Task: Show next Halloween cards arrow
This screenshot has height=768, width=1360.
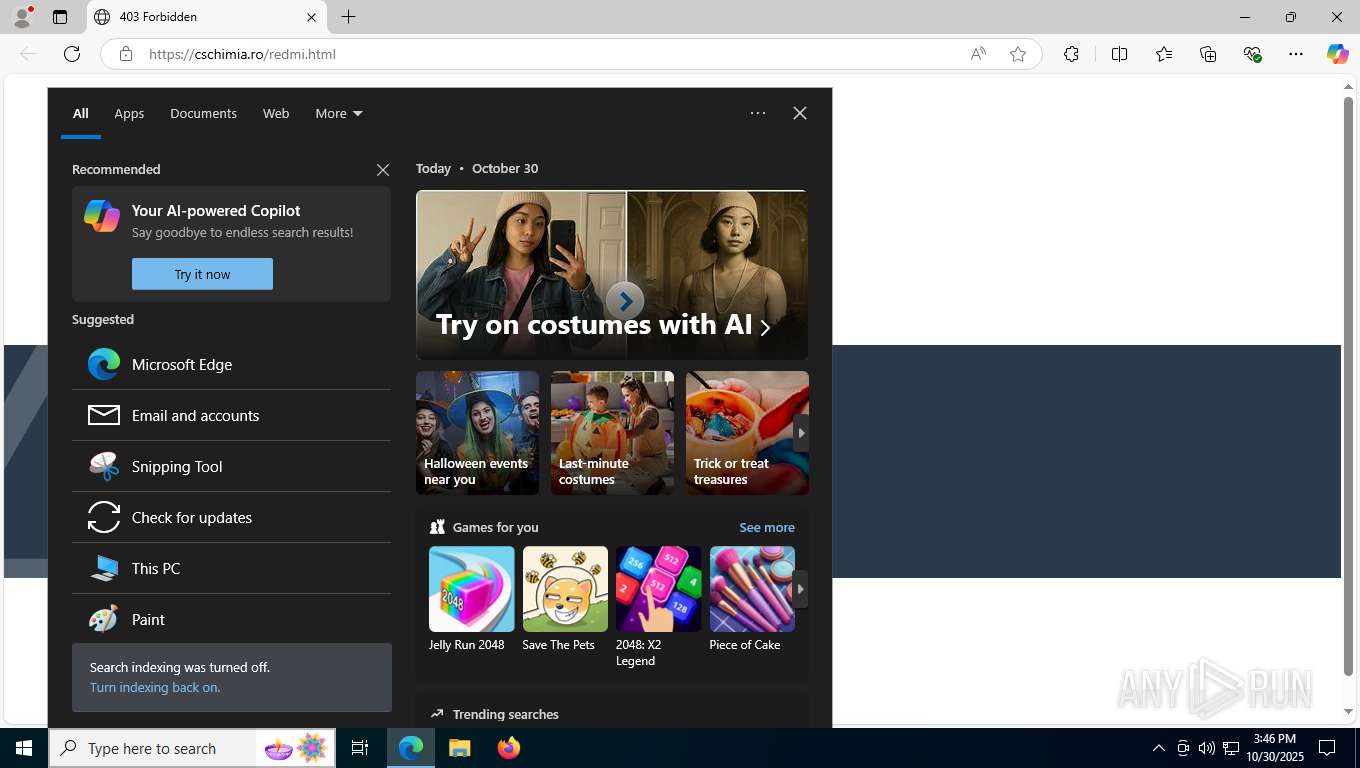Action: [x=800, y=433]
